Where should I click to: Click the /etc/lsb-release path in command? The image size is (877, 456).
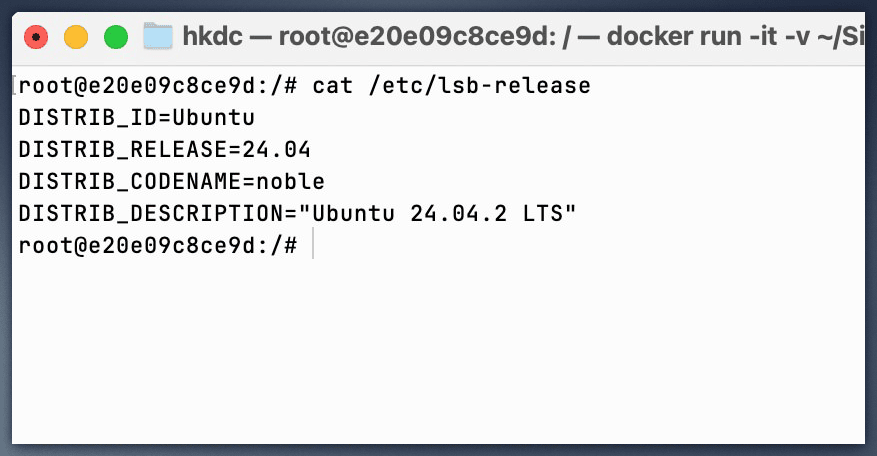[480, 87]
